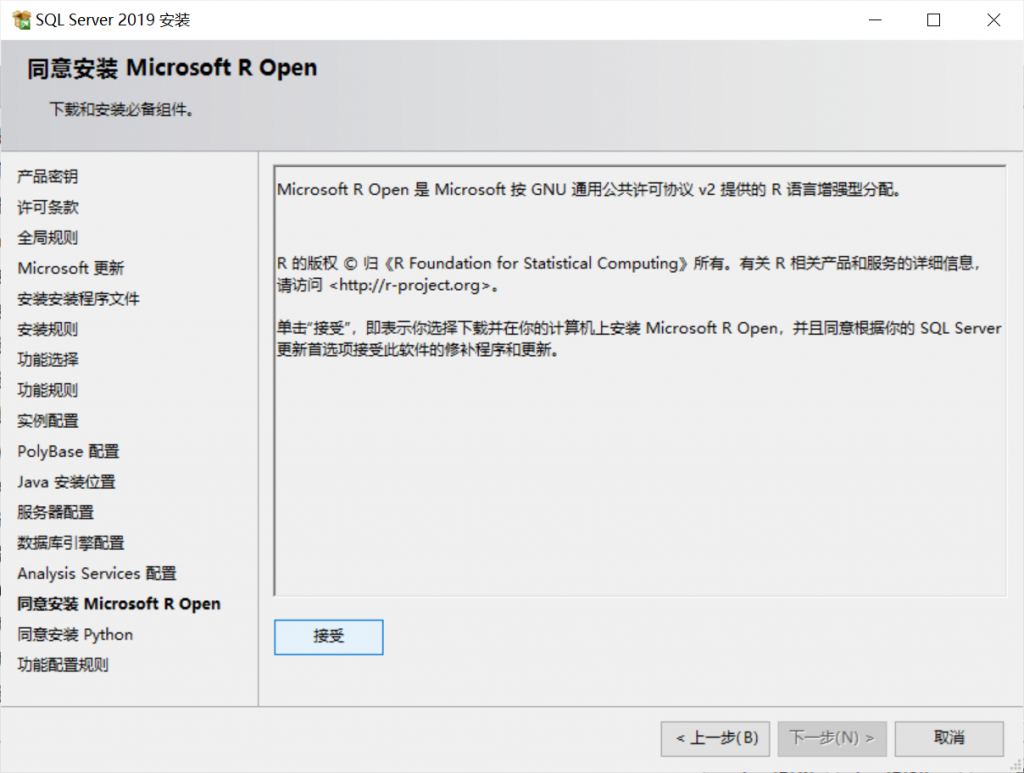Open Analysis Services 配置 step

(96, 574)
